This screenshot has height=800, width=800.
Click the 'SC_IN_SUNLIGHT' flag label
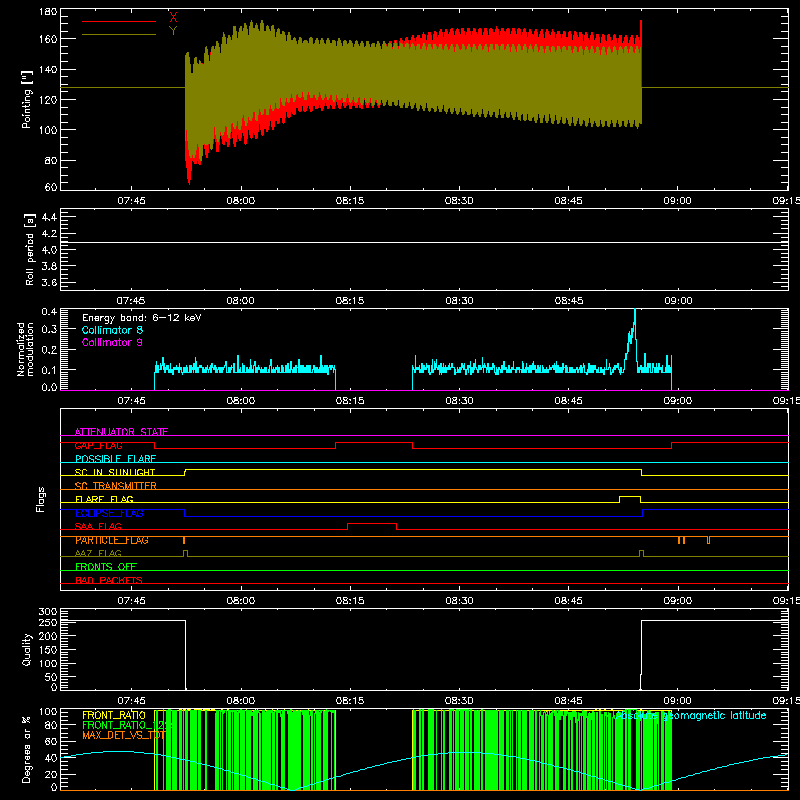pyautogui.click(x=115, y=472)
